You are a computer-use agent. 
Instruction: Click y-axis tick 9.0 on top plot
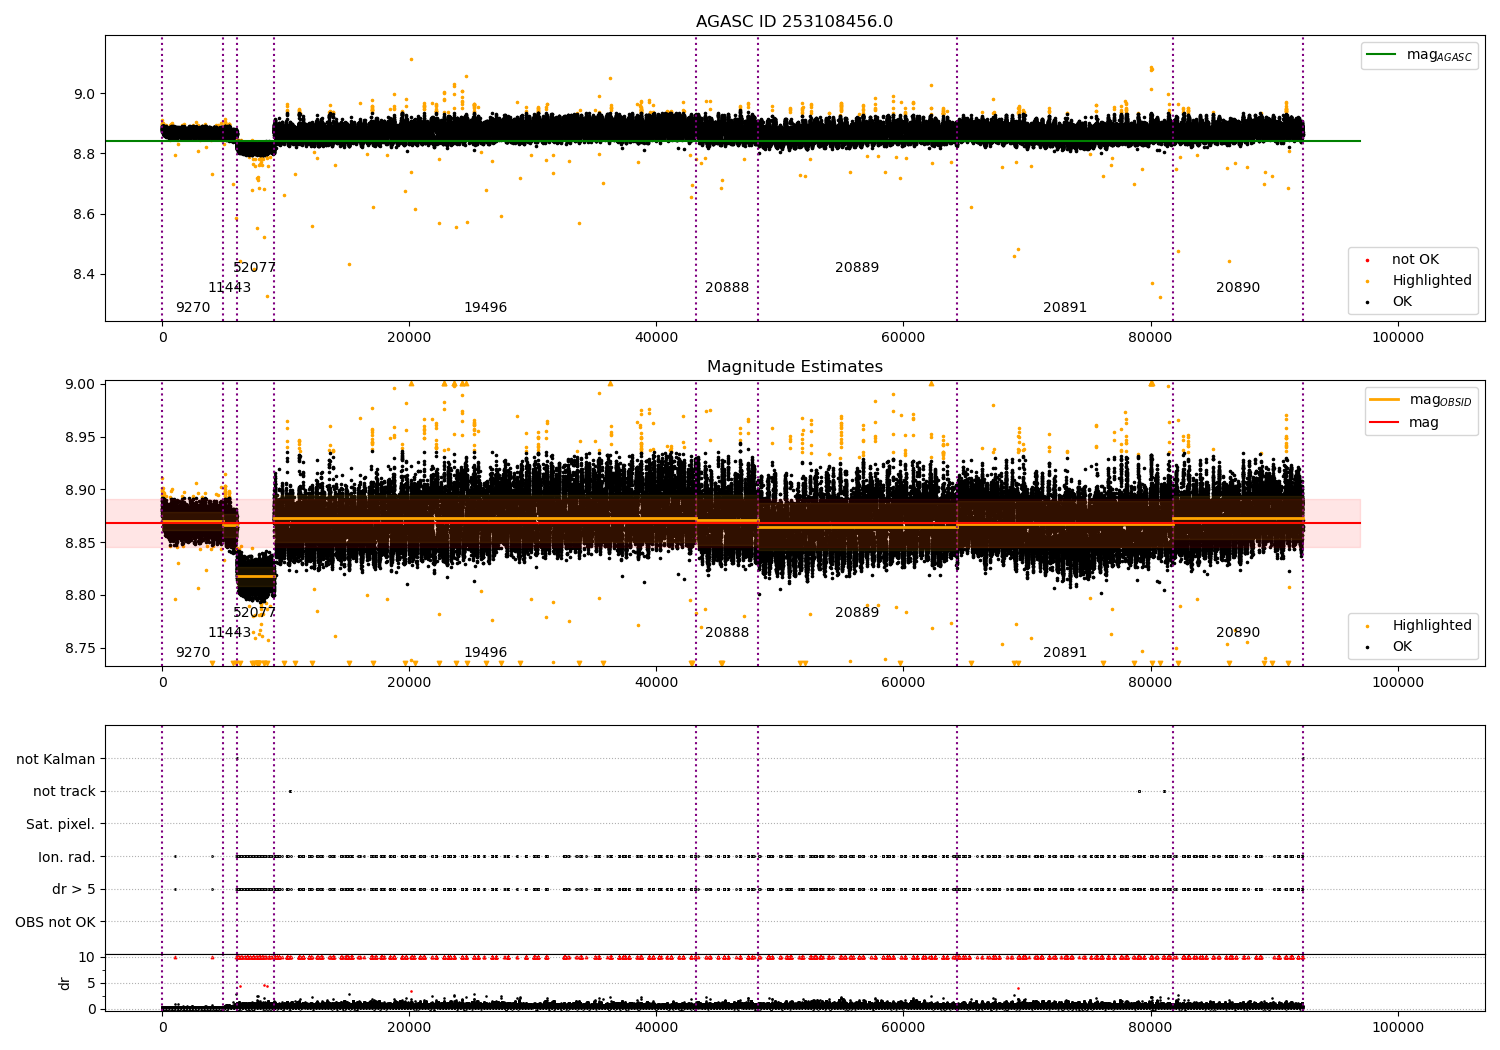[83, 94]
